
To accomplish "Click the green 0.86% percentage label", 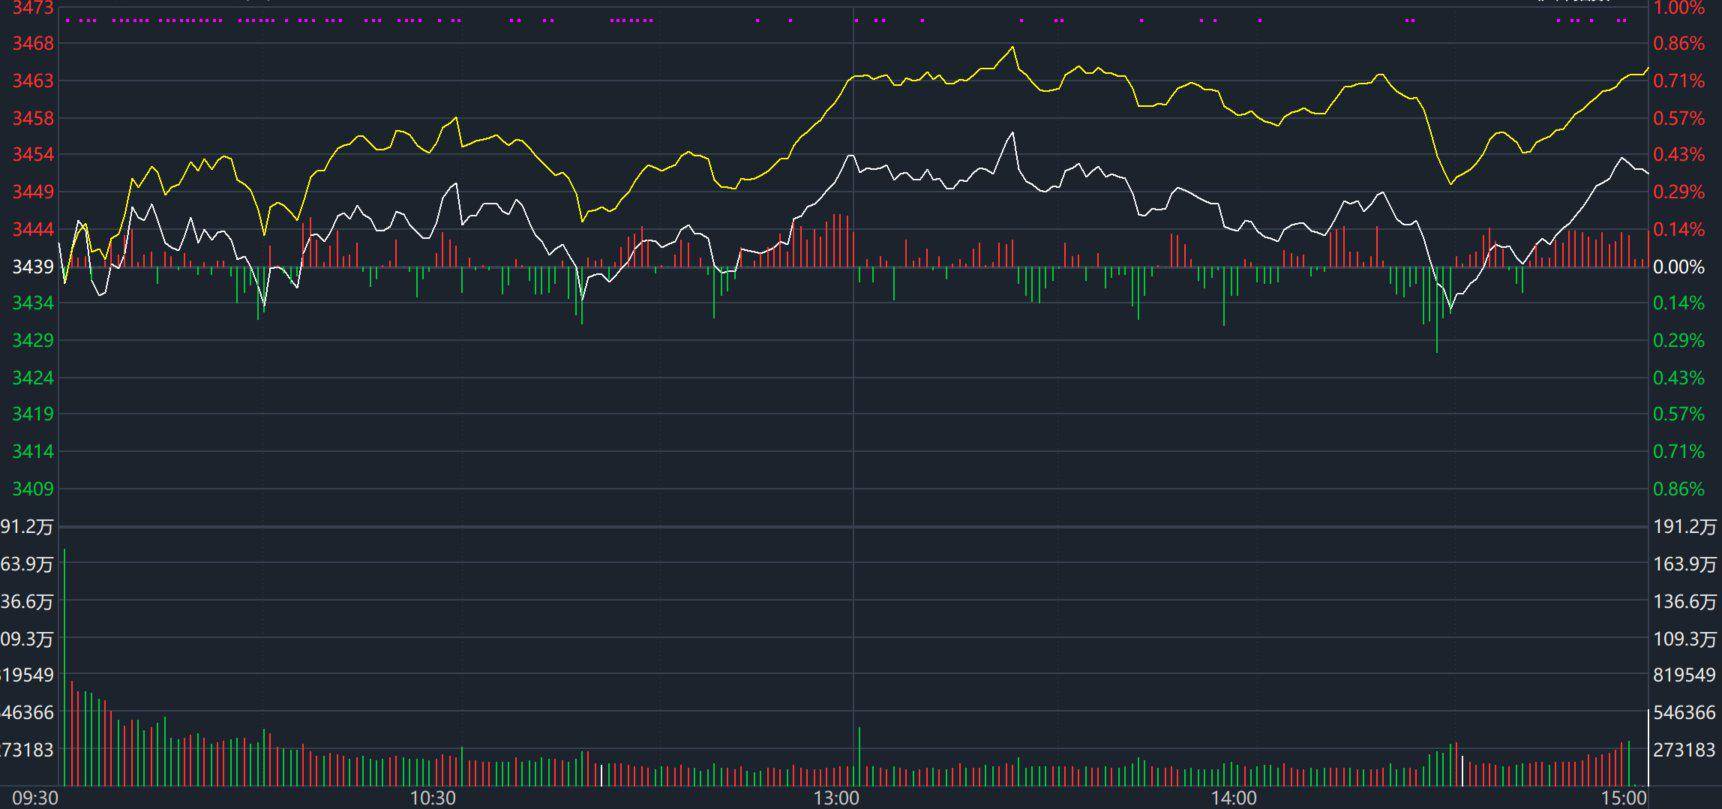I will pos(1679,489).
